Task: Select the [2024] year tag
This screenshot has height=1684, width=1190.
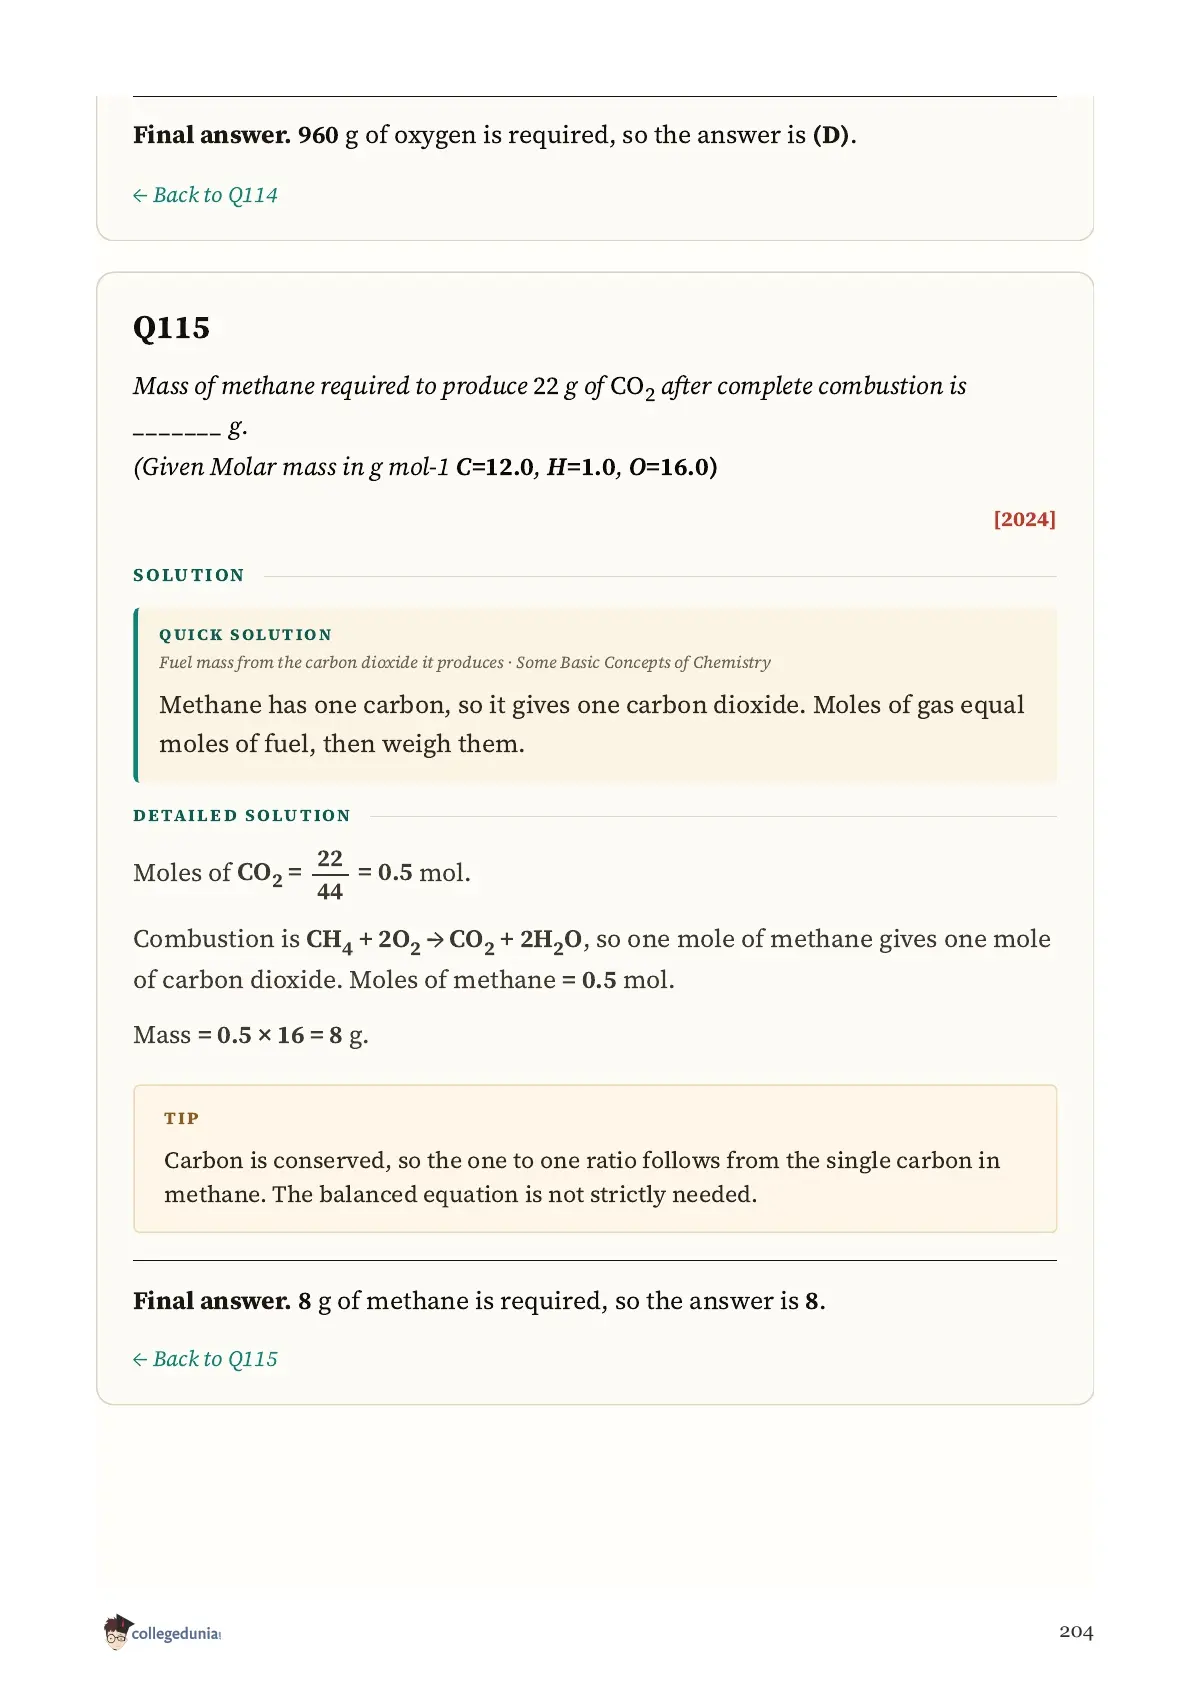Action: [1024, 519]
